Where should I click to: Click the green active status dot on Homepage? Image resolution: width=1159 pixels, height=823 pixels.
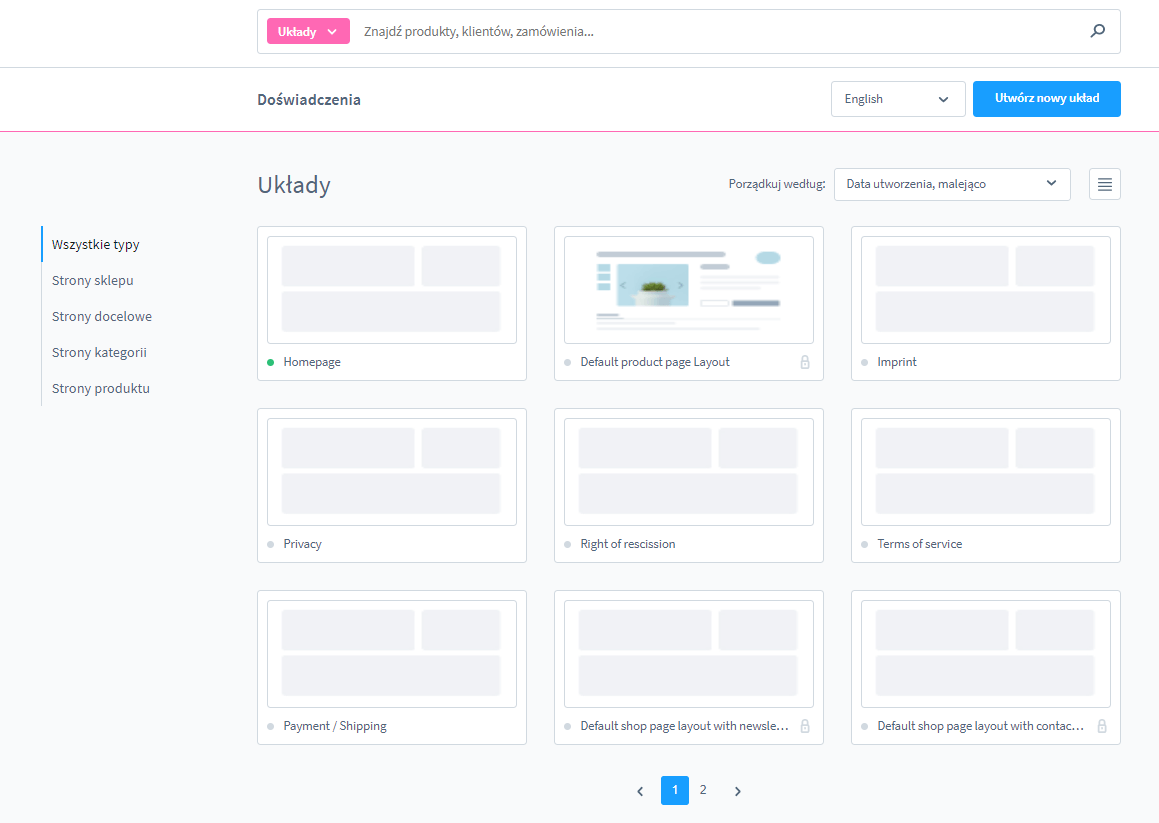[x=270, y=362]
